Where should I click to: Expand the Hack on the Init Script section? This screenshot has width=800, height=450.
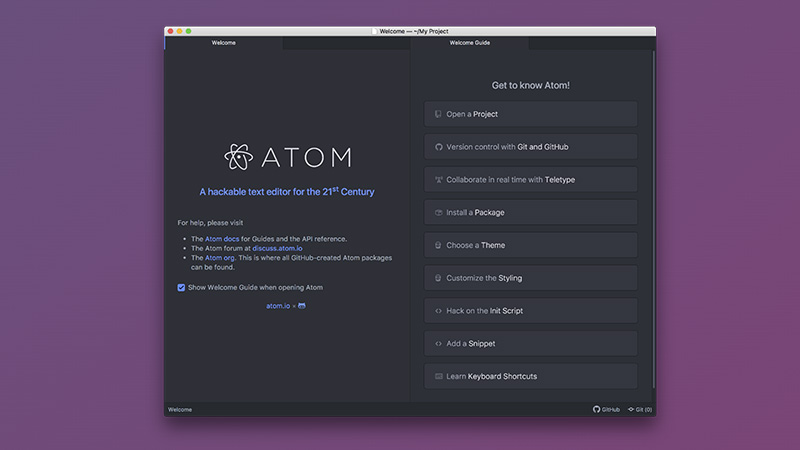point(531,311)
